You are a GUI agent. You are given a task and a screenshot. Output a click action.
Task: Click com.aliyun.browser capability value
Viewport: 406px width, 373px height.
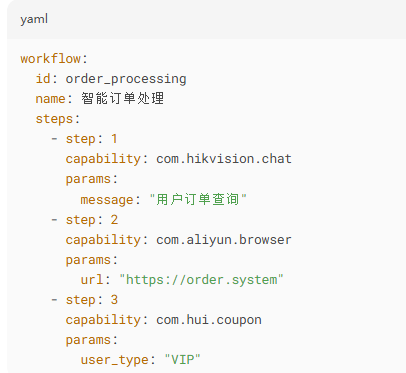click(224, 240)
